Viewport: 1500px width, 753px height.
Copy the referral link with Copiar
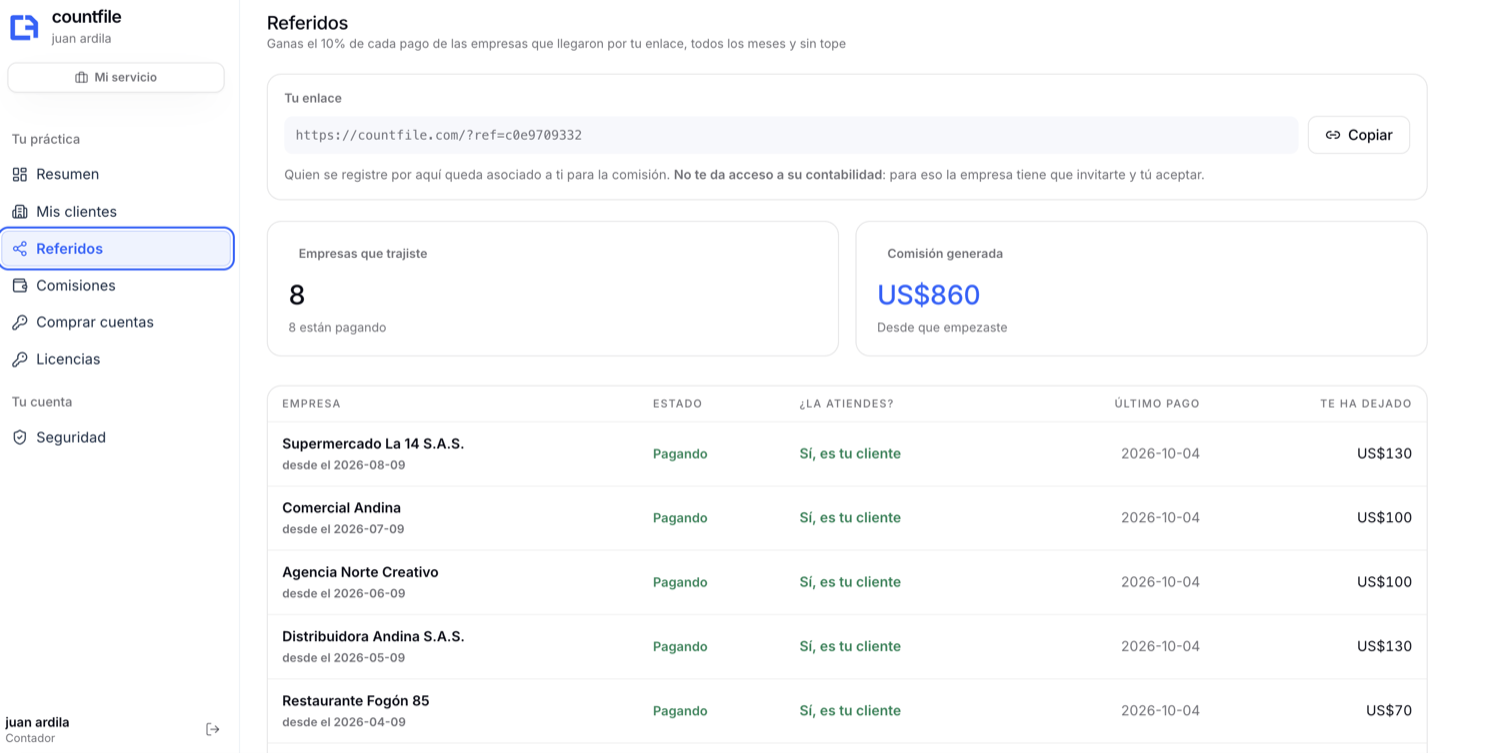1358,135
